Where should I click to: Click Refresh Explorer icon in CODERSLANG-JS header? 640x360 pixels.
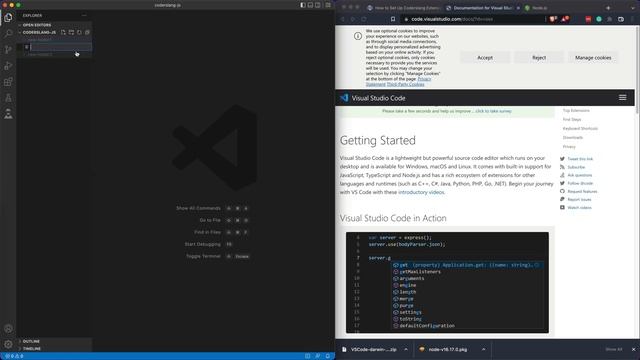coord(79,32)
